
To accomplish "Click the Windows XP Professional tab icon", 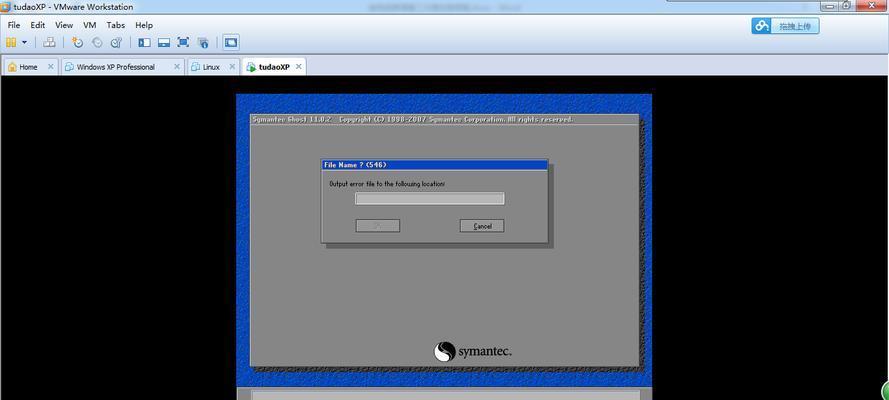I will 69,67.
